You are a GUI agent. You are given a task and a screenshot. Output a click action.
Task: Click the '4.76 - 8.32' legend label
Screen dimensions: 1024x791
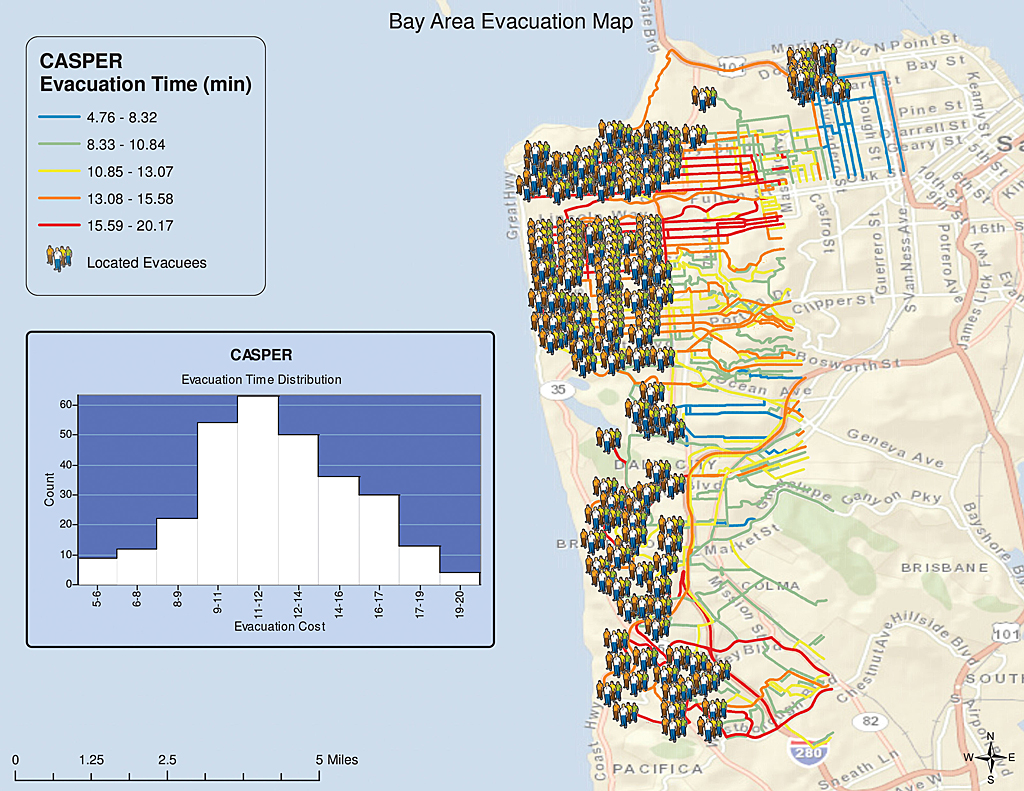pyautogui.click(x=122, y=118)
